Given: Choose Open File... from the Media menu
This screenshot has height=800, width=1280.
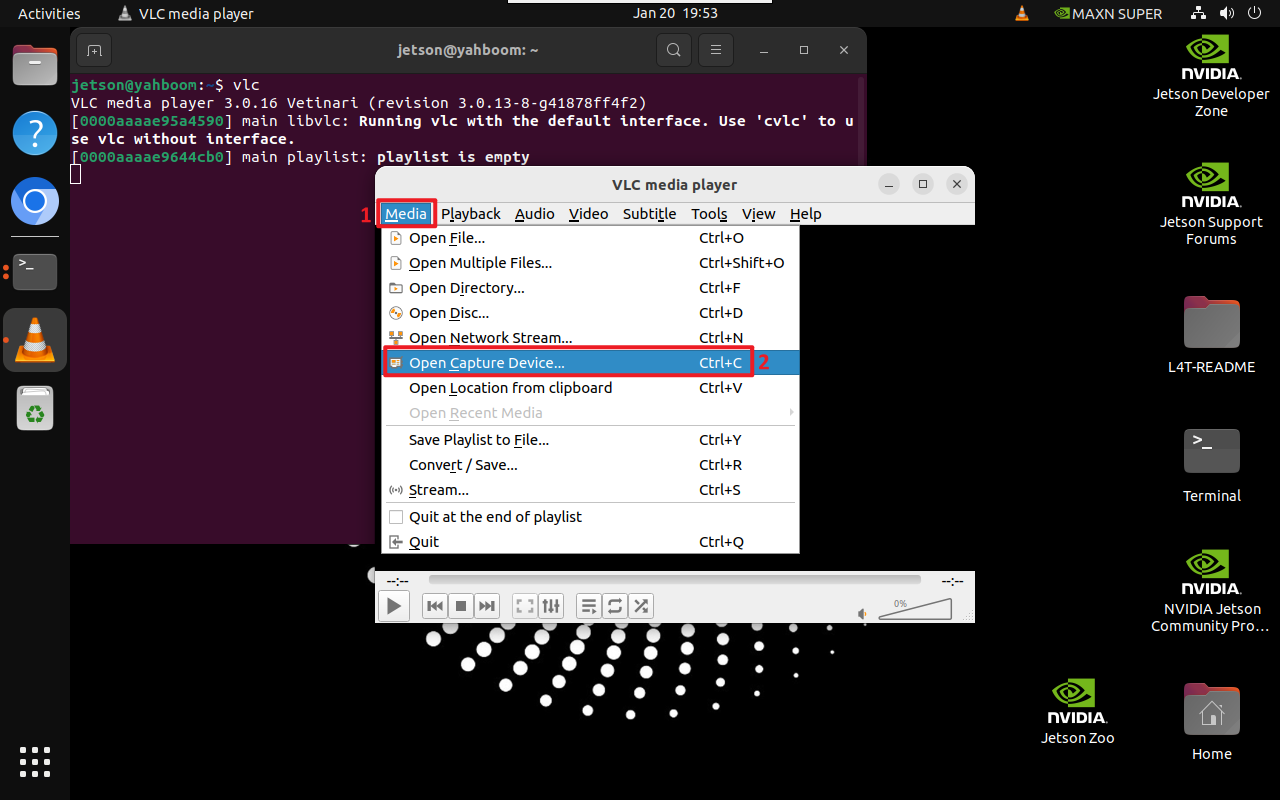Looking at the screenshot, I should tap(590, 238).
